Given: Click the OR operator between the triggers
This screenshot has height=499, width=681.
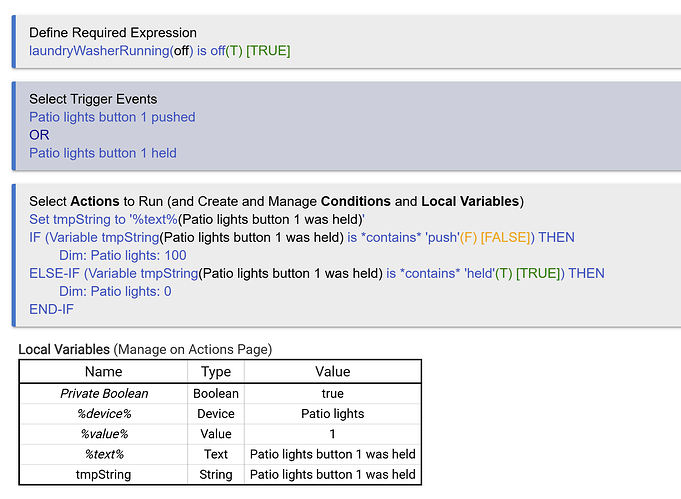Looking at the screenshot, I should [39, 135].
